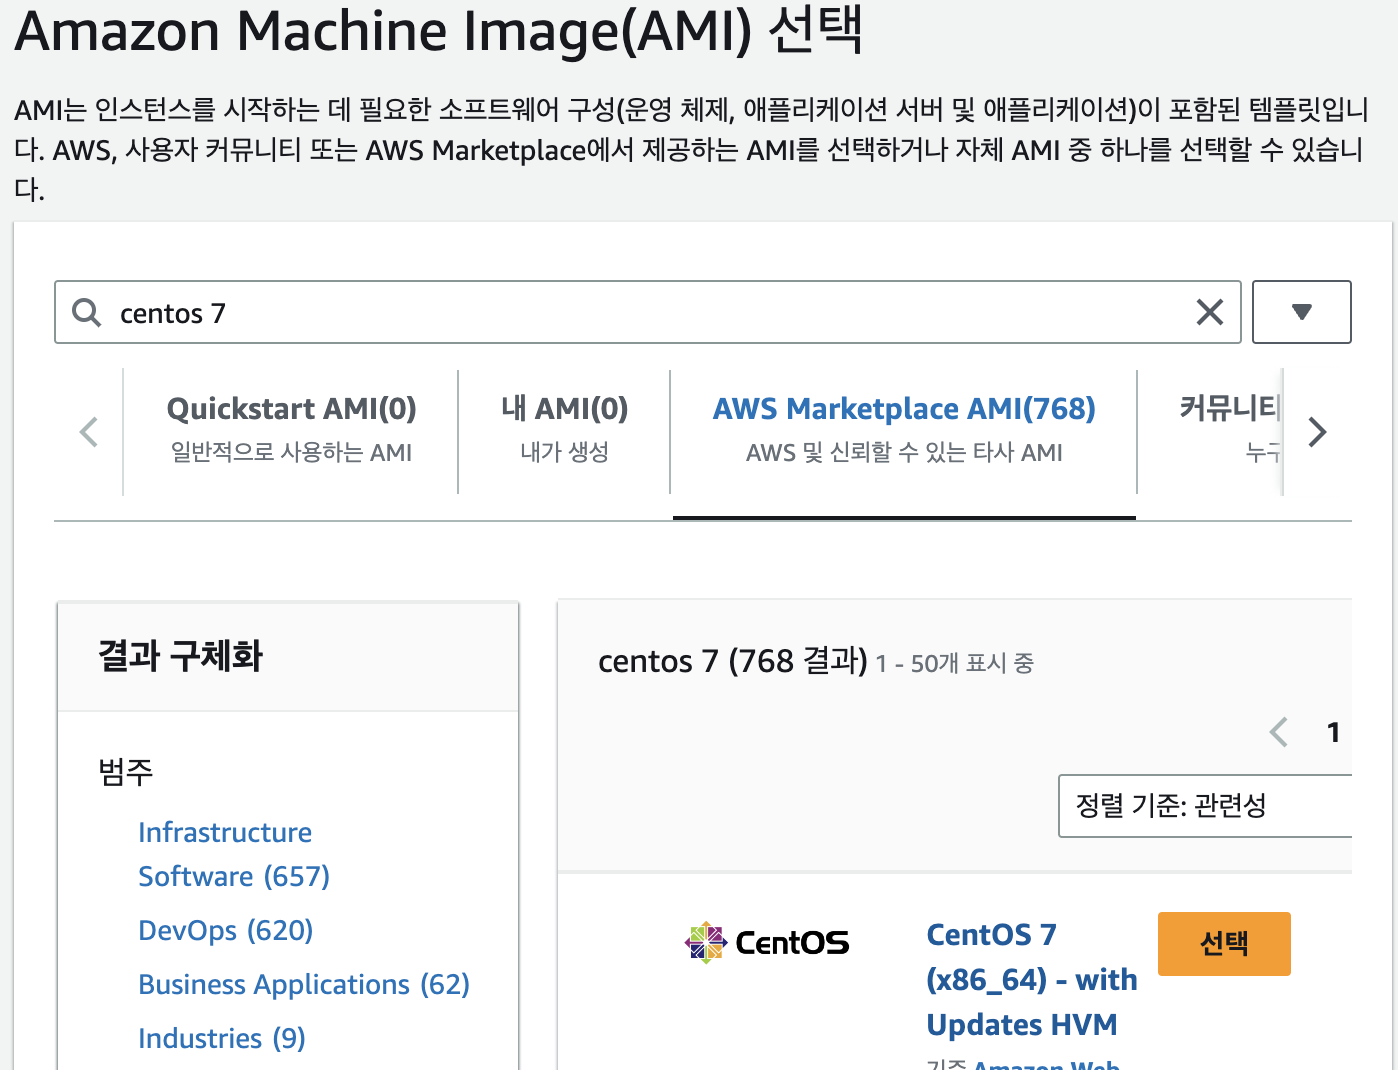Filter by Infrastructure Software (657)
The width and height of the screenshot is (1398, 1070).
pyautogui.click(x=234, y=854)
